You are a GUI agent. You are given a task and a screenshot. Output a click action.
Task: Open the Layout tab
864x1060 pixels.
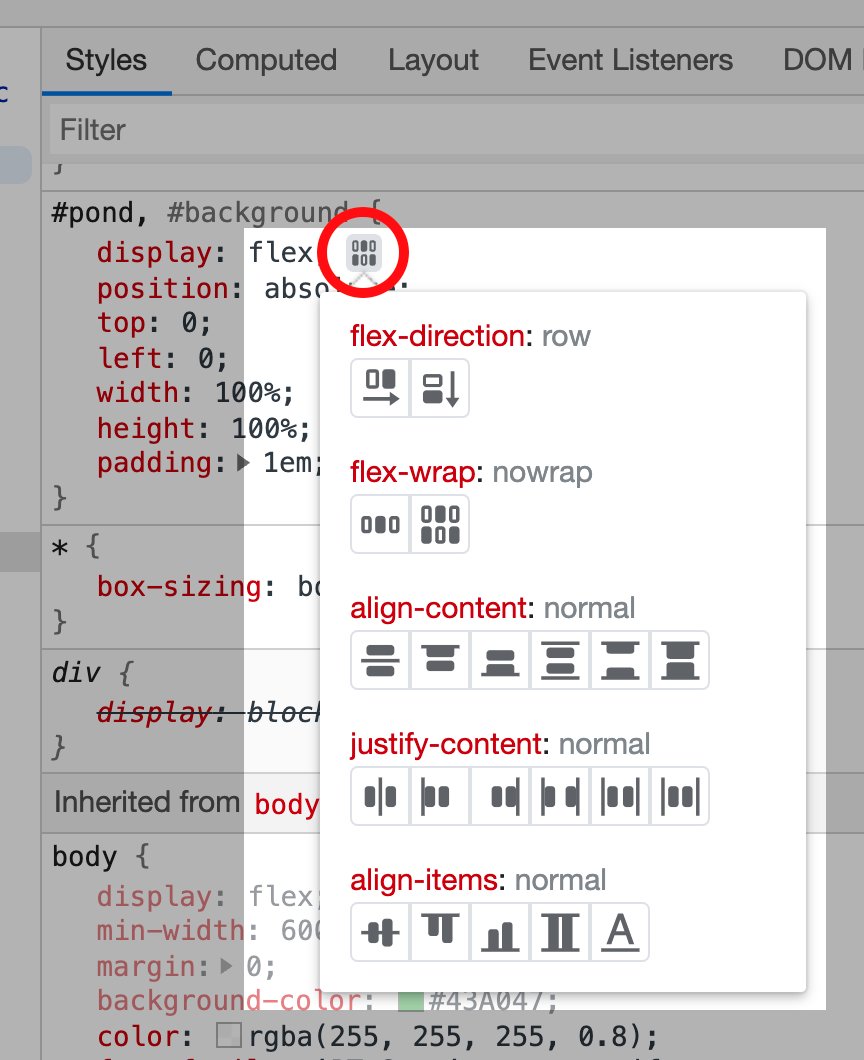click(x=432, y=60)
